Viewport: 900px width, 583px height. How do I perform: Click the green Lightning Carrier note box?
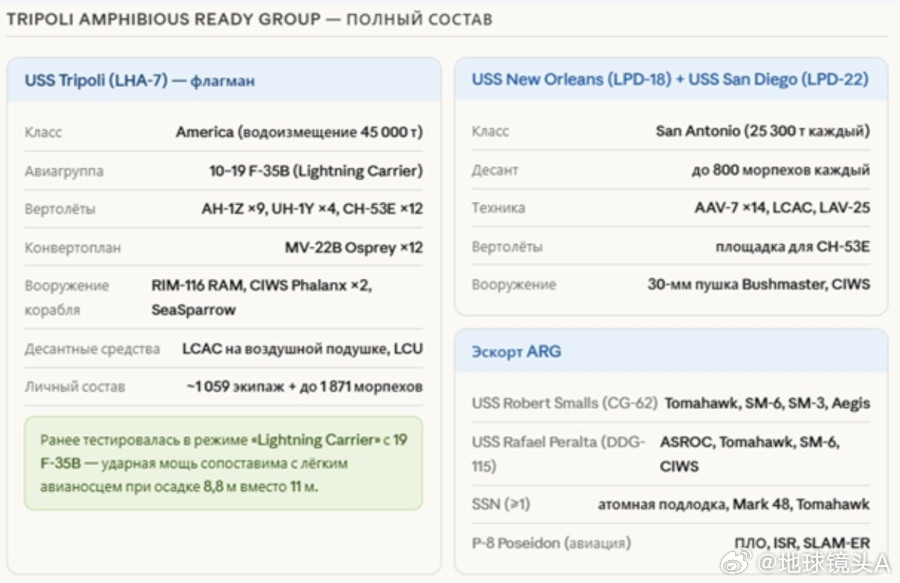[x=223, y=463]
